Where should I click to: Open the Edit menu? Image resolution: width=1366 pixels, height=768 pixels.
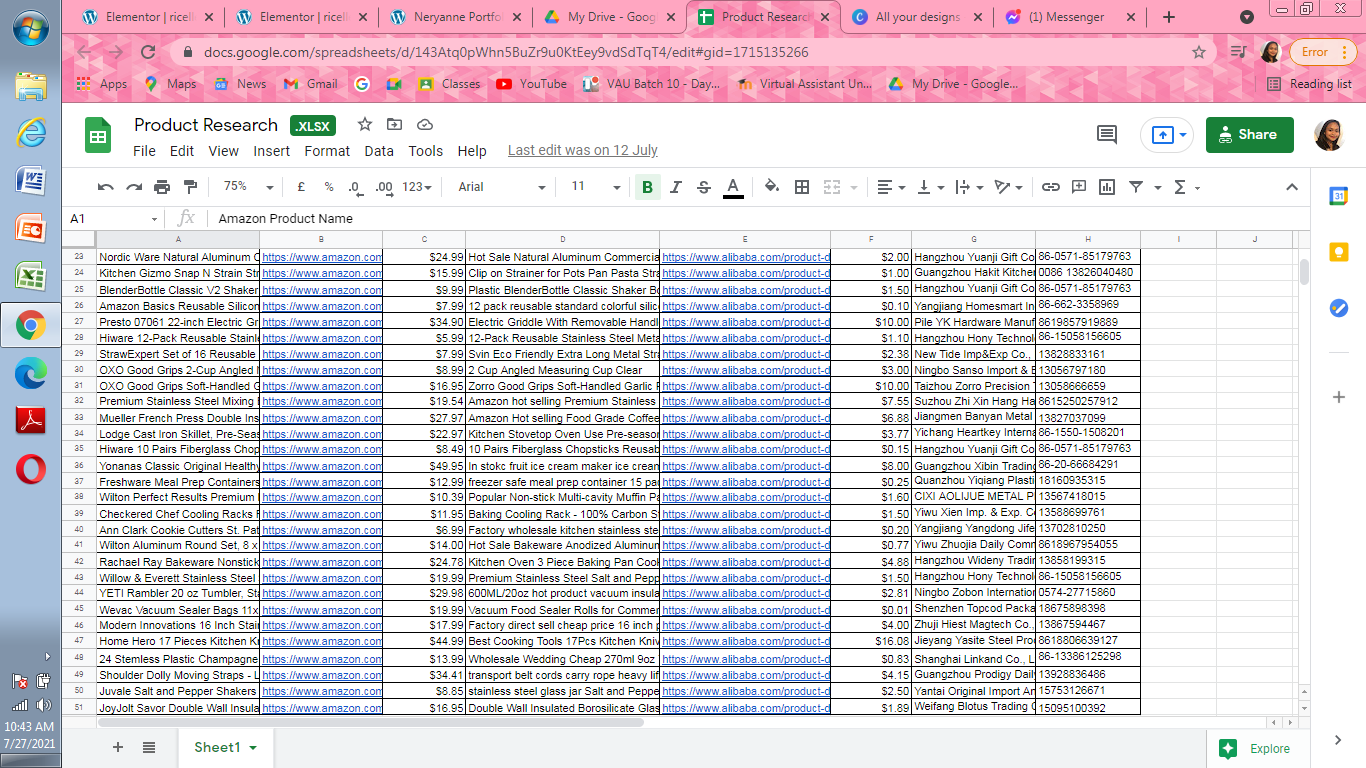[182, 151]
